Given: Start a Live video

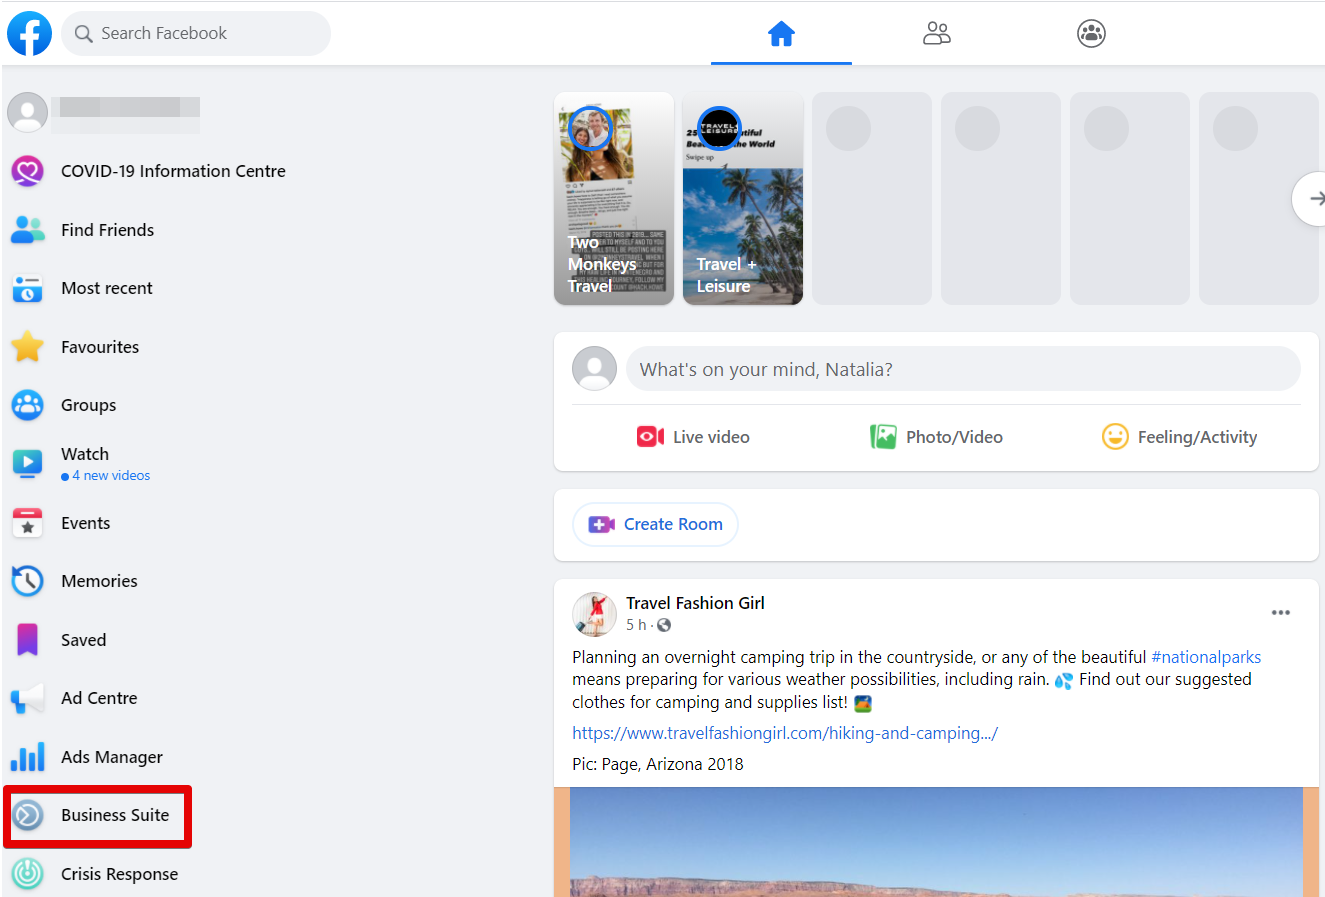Looking at the screenshot, I should pos(693,436).
